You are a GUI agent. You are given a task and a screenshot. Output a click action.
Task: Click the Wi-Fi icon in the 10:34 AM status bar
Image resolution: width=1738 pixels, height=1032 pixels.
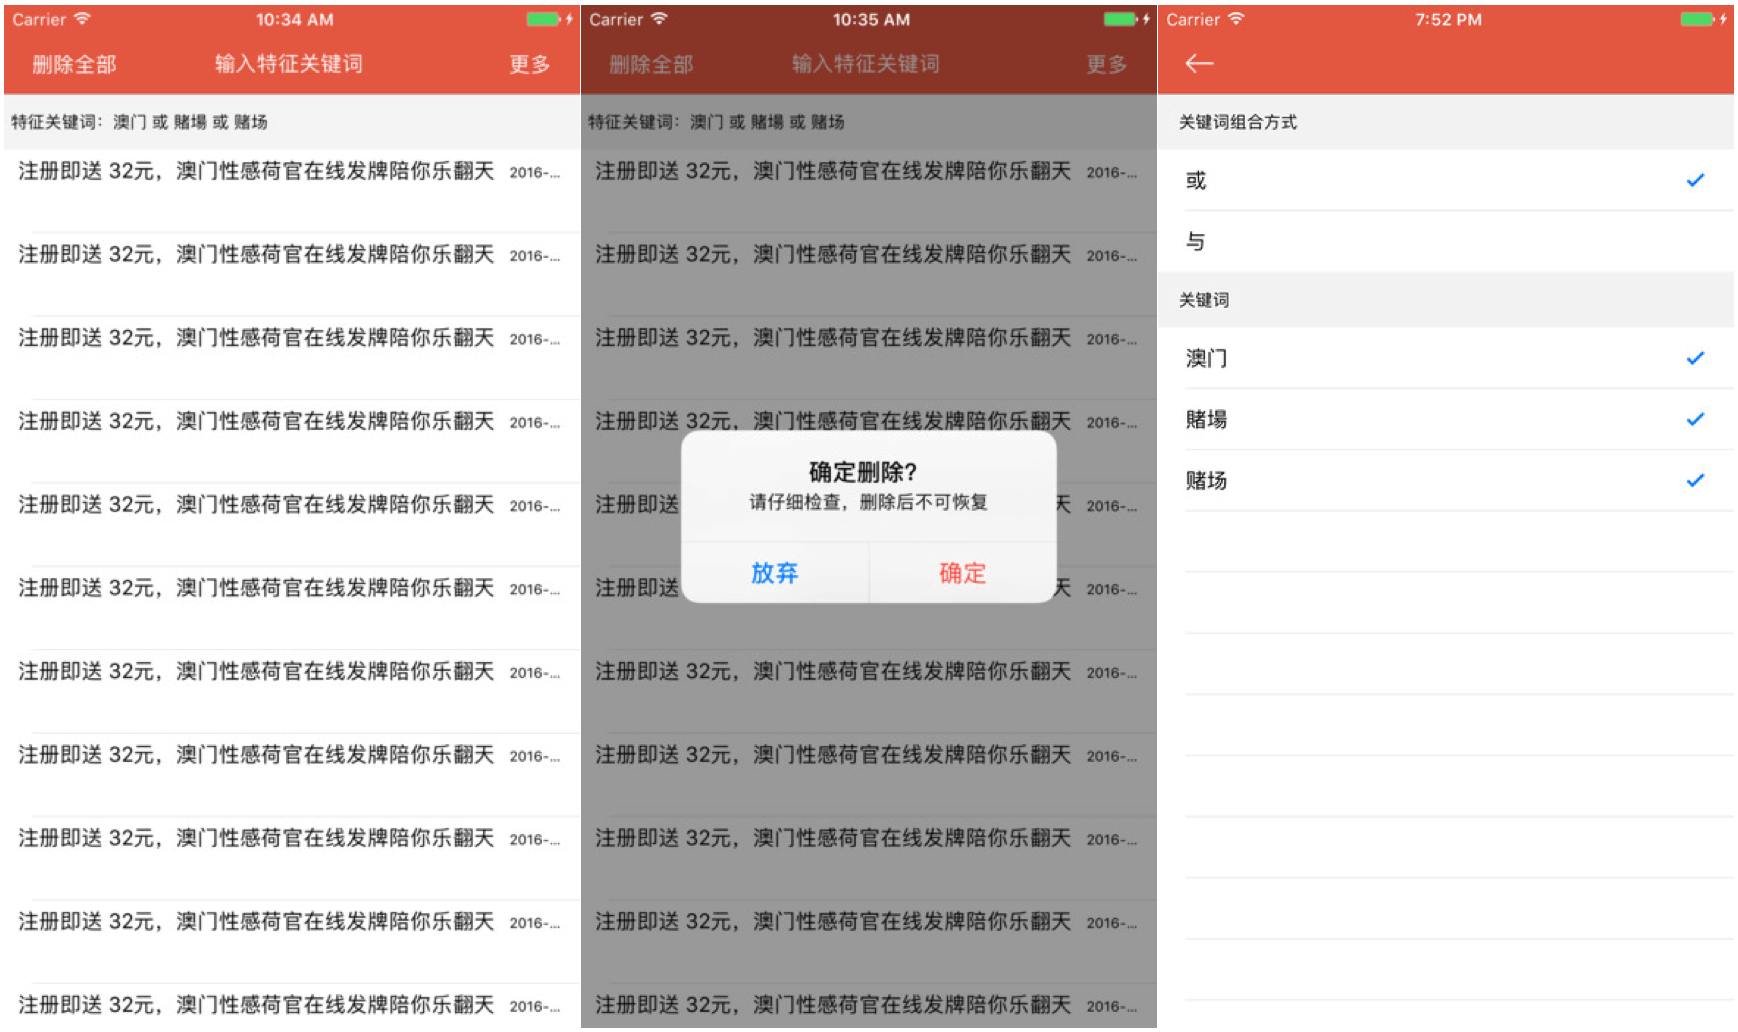[82, 19]
